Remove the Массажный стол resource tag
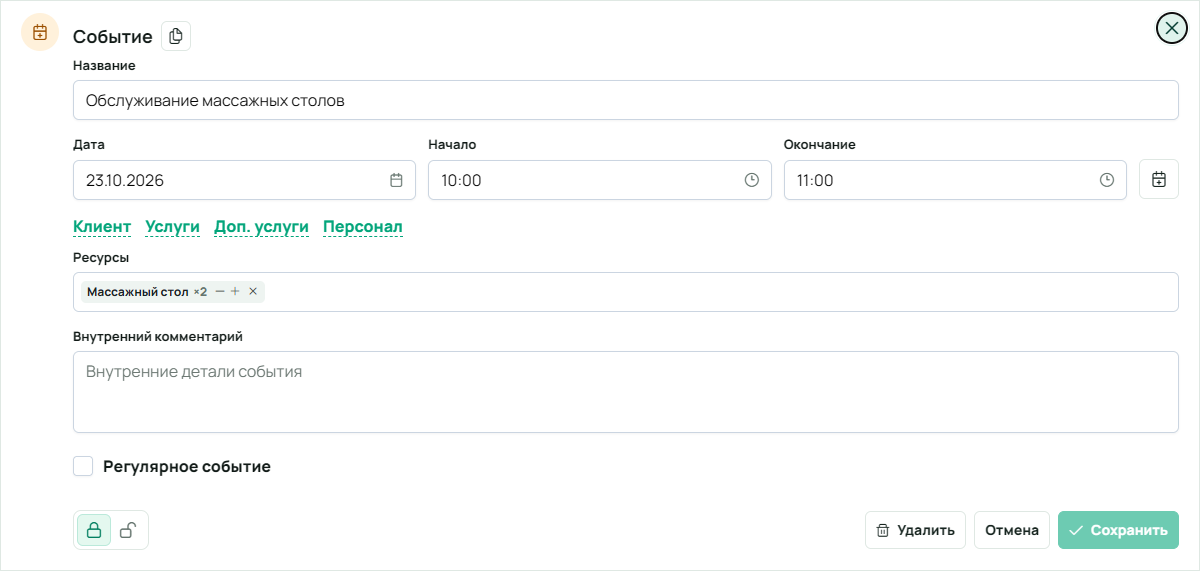The image size is (1200, 571). click(253, 292)
